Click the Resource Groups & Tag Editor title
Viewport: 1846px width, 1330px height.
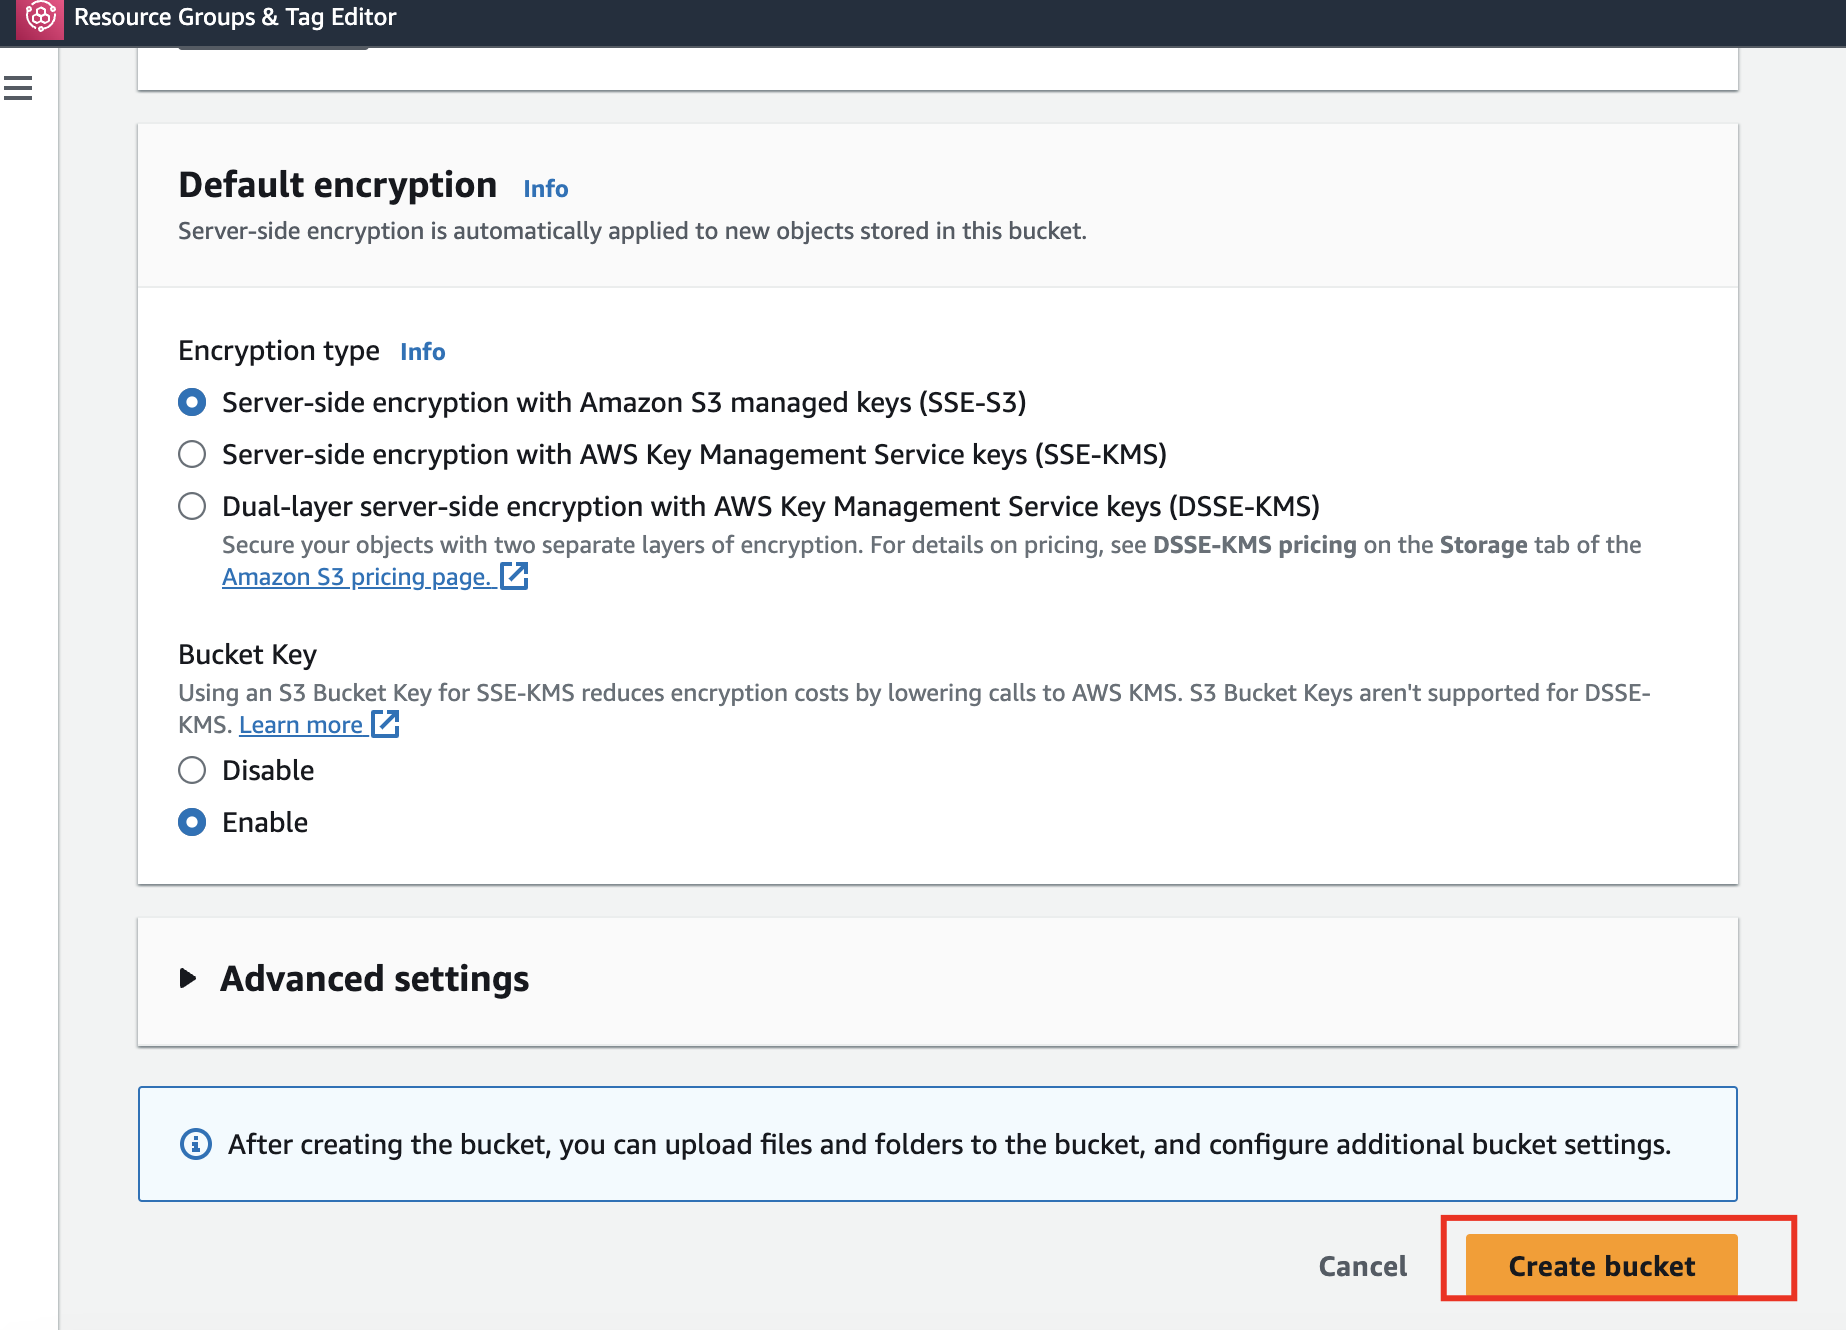[x=235, y=17]
